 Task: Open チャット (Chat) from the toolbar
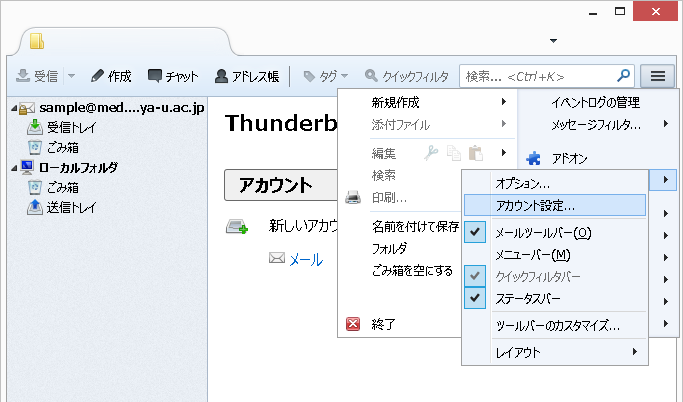tap(173, 76)
